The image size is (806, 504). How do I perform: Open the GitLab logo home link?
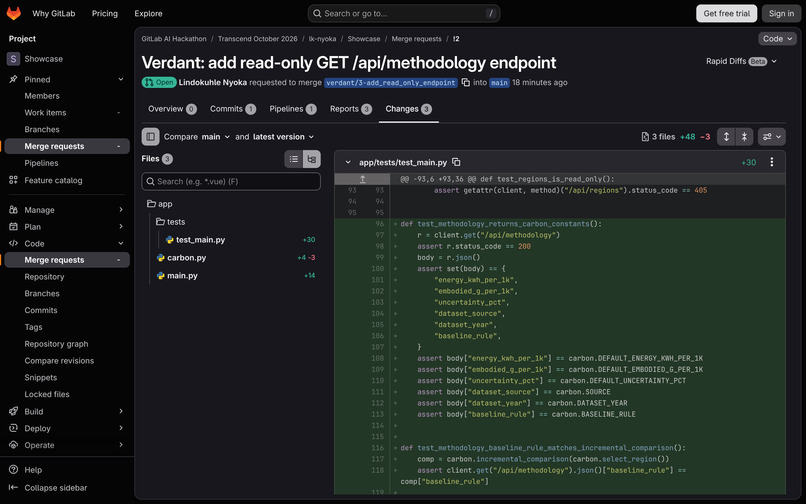14,13
